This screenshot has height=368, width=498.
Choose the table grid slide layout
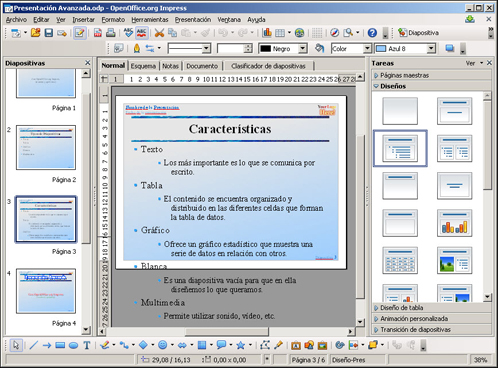400,260
